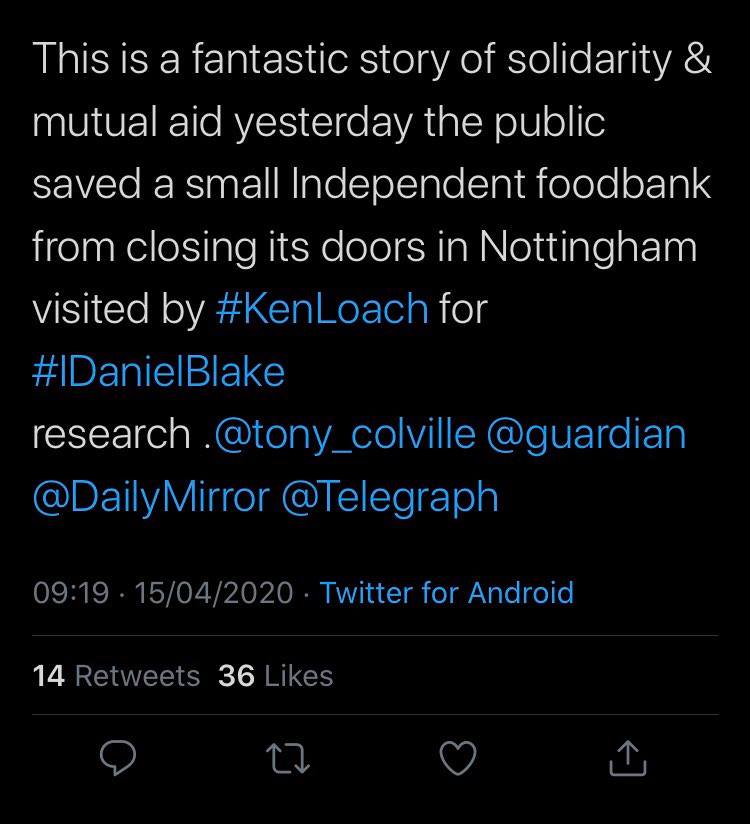
Task: Like the tweet with the heart icon
Action: 459,761
